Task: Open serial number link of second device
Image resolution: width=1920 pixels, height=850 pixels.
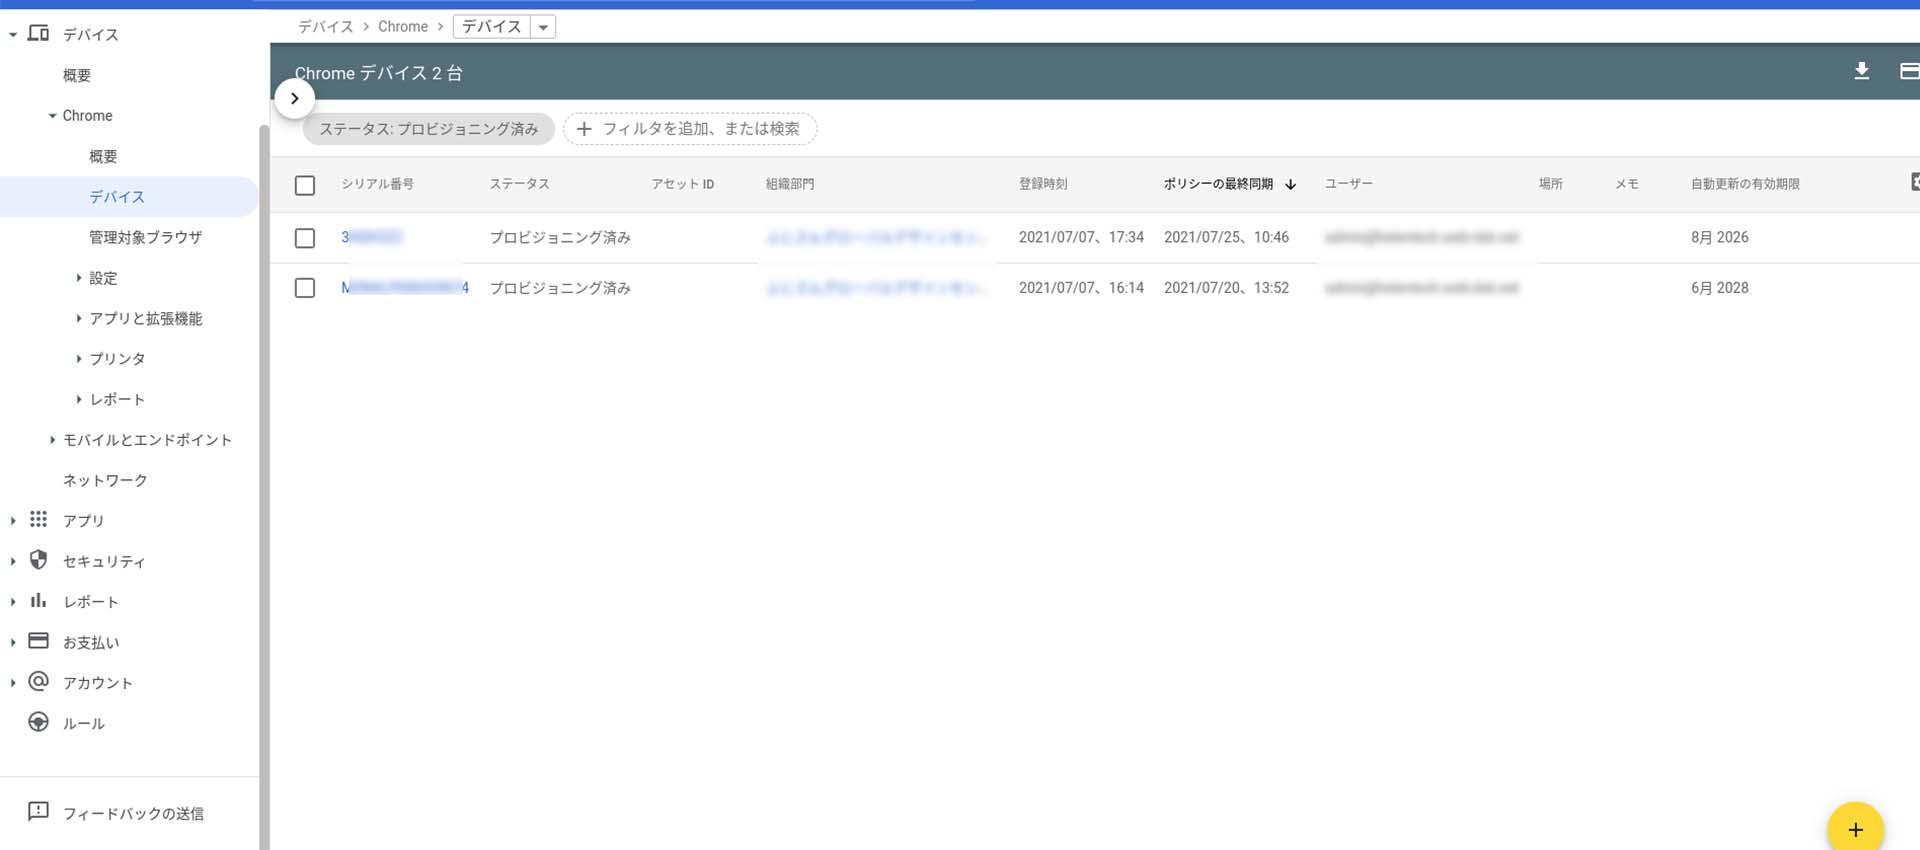Action: pyautogui.click(x=404, y=288)
